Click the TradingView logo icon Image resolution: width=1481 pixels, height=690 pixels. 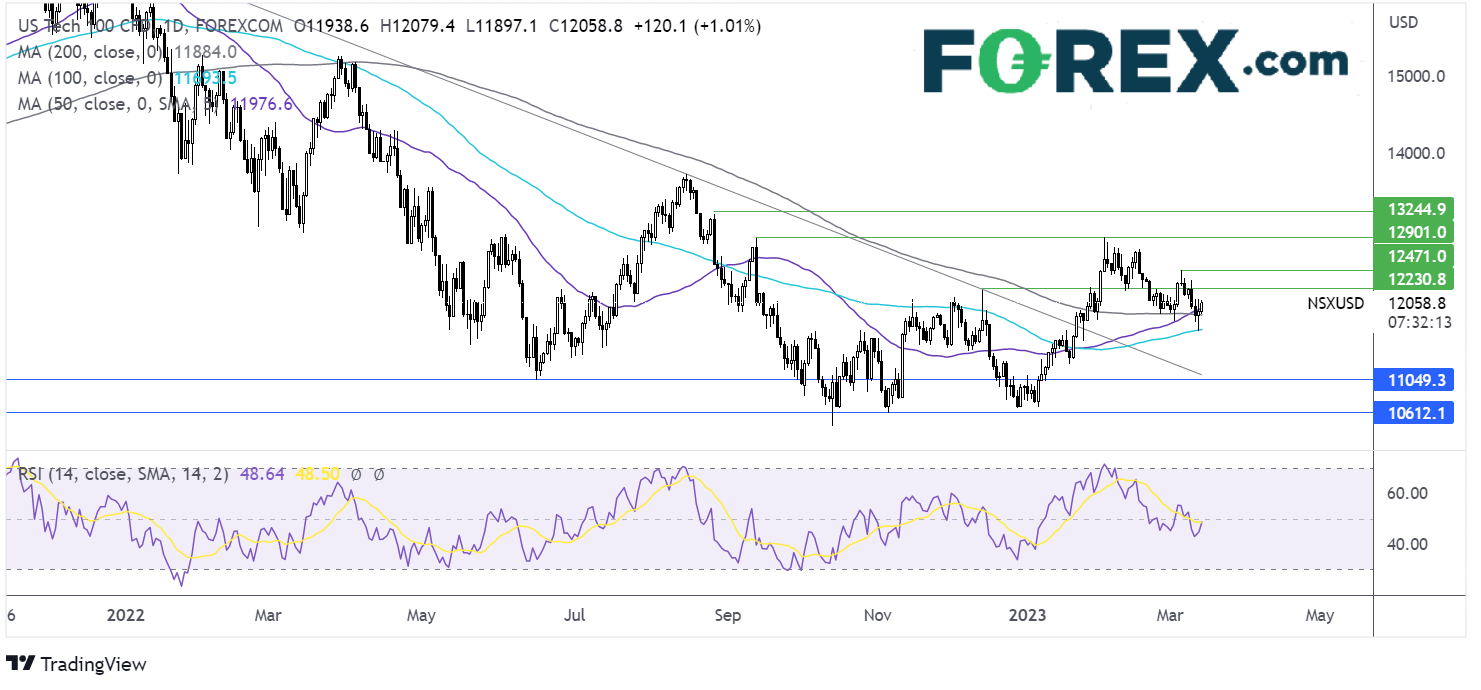tap(21, 663)
